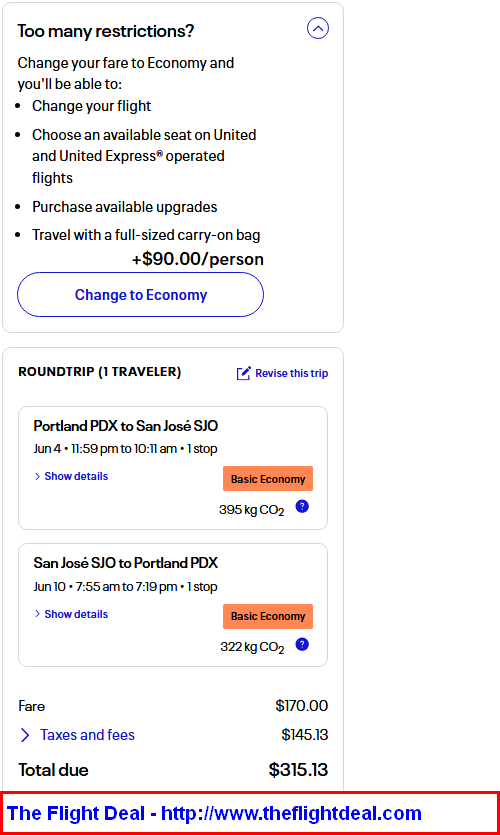Click the Too many restrictions heading
Screen dimensions: 500x835
pyautogui.click(x=105, y=31)
